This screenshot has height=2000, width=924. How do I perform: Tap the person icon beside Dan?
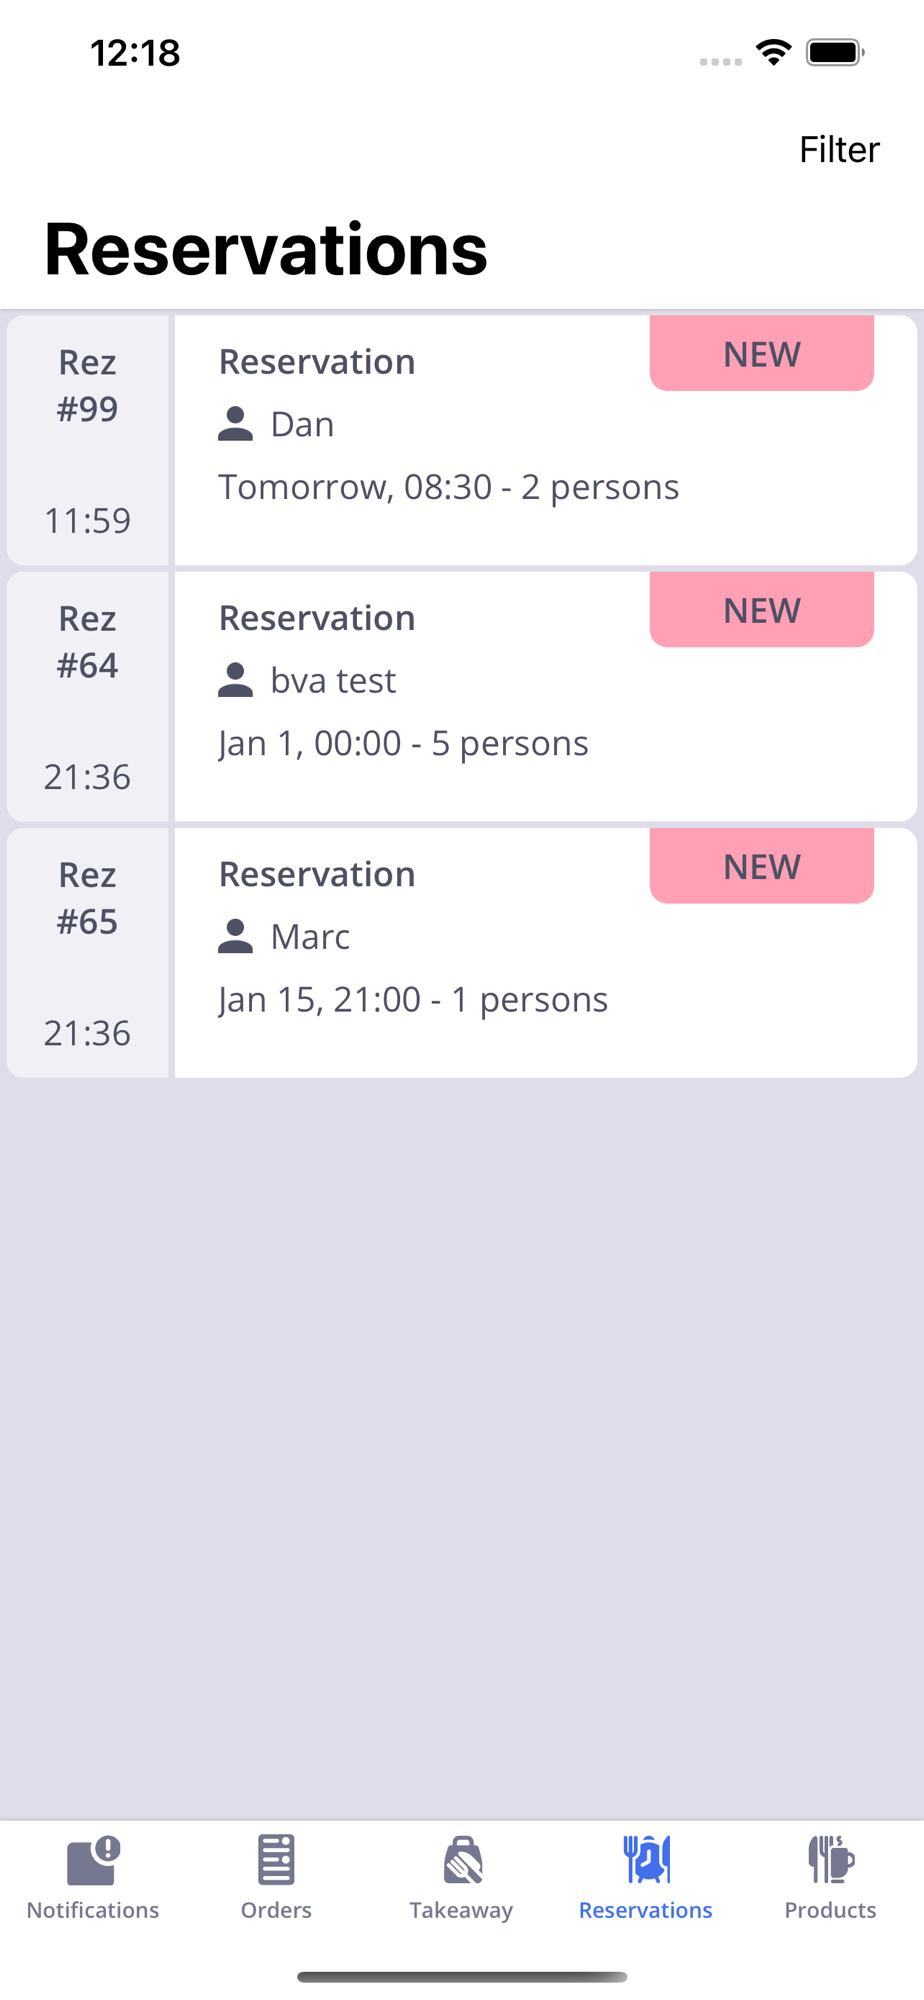click(235, 424)
